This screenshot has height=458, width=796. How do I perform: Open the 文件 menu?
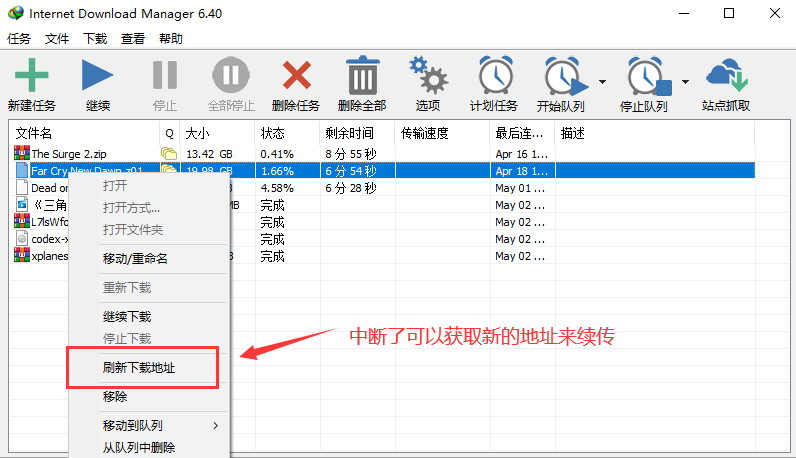pyautogui.click(x=57, y=39)
